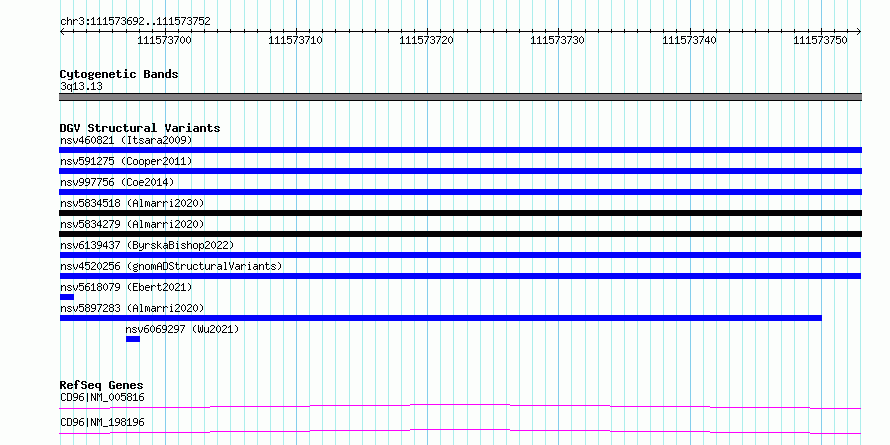
Task: Click the ruler's right arrowhead
Action: tap(859, 32)
